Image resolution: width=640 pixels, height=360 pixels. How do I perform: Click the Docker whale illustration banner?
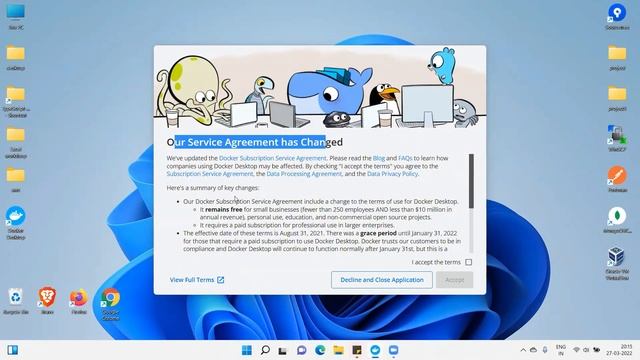tap(320, 87)
